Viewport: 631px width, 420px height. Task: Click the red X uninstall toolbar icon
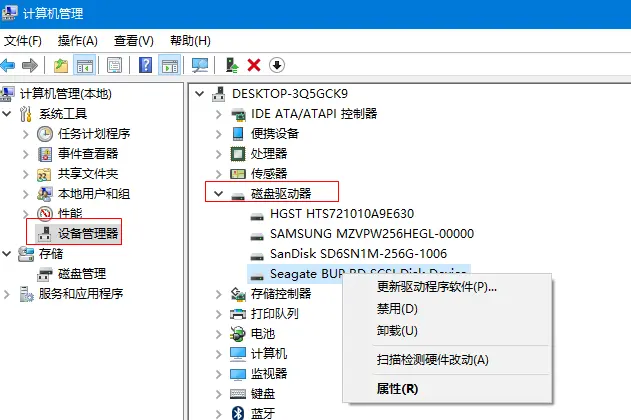(x=254, y=65)
